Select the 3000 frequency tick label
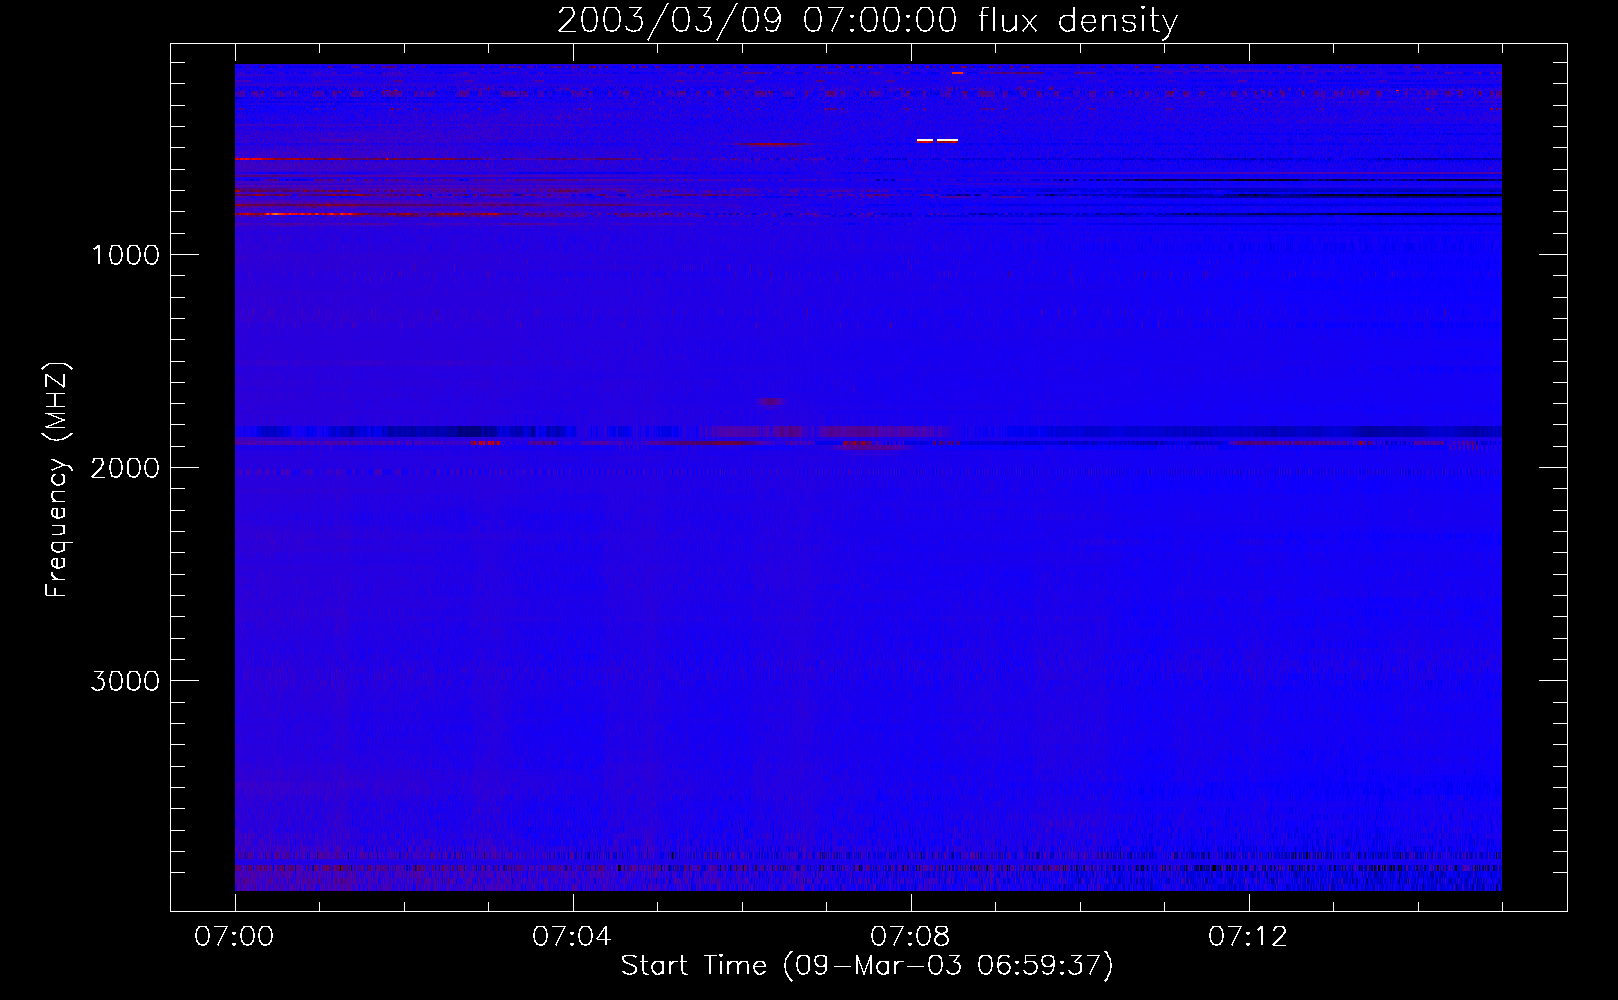 click(x=125, y=681)
